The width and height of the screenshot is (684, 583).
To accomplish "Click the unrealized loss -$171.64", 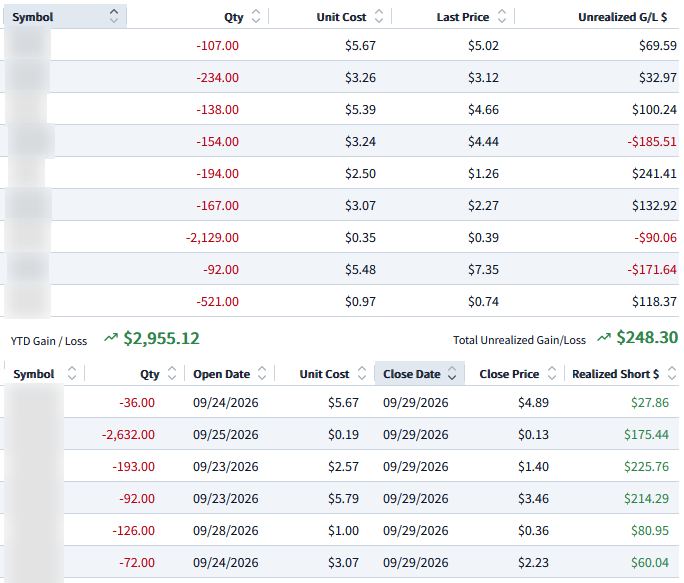I will point(652,270).
